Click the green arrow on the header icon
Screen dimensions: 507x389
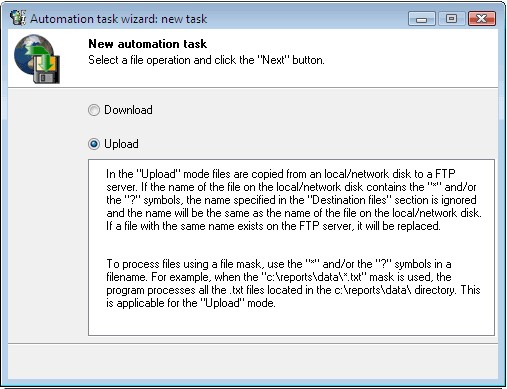[x=40, y=57]
